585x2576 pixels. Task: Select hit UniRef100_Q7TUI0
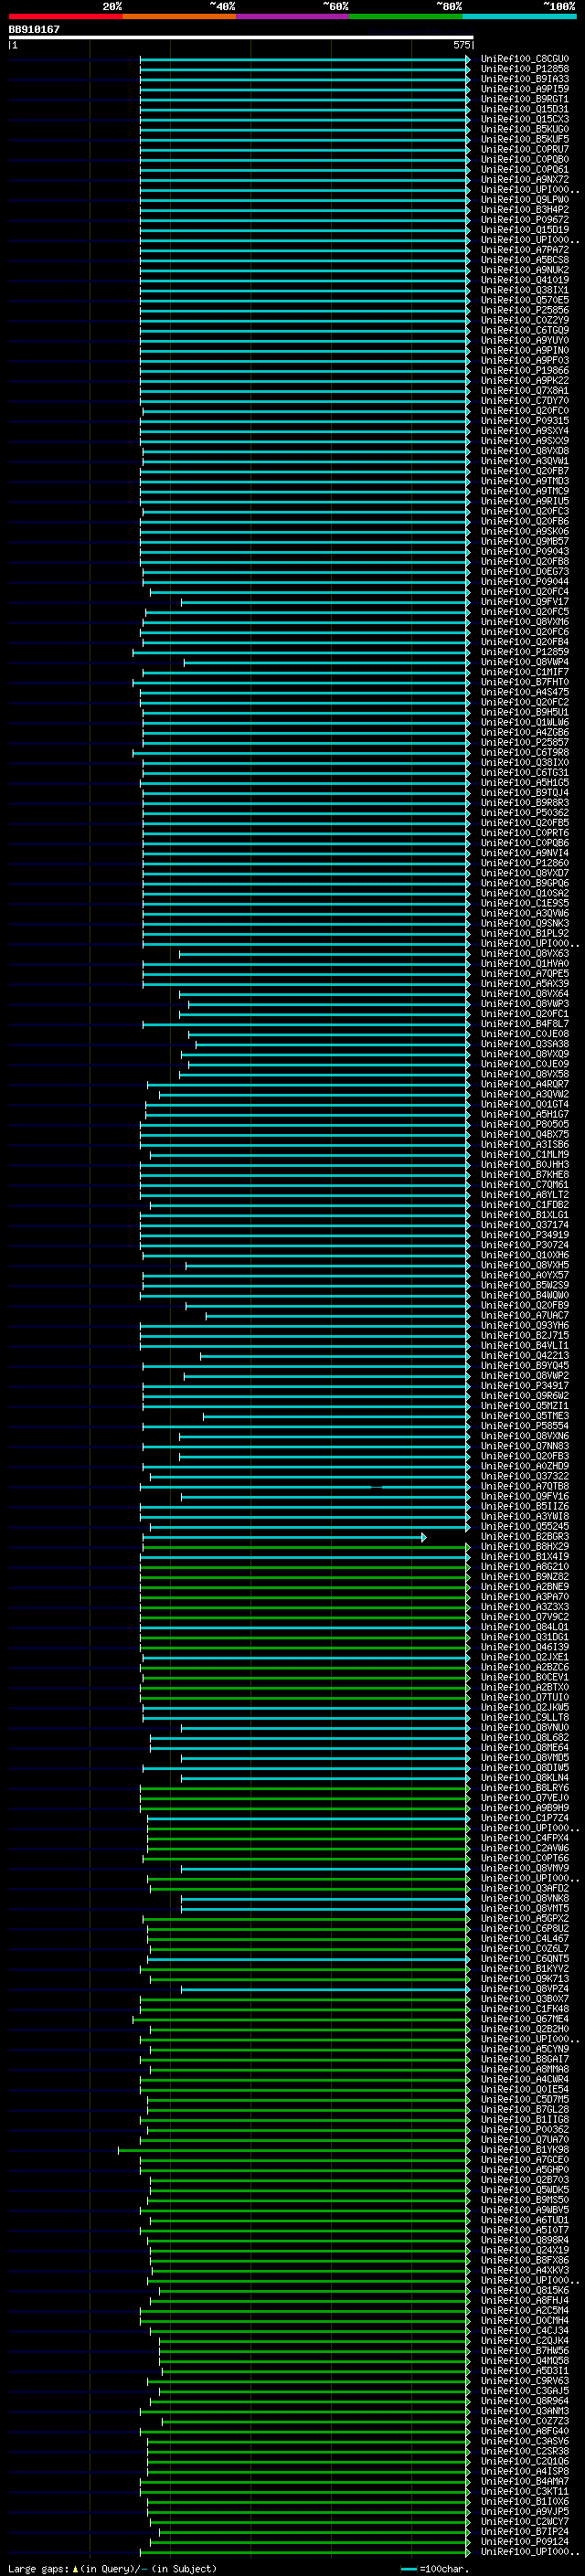point(525,1697)
